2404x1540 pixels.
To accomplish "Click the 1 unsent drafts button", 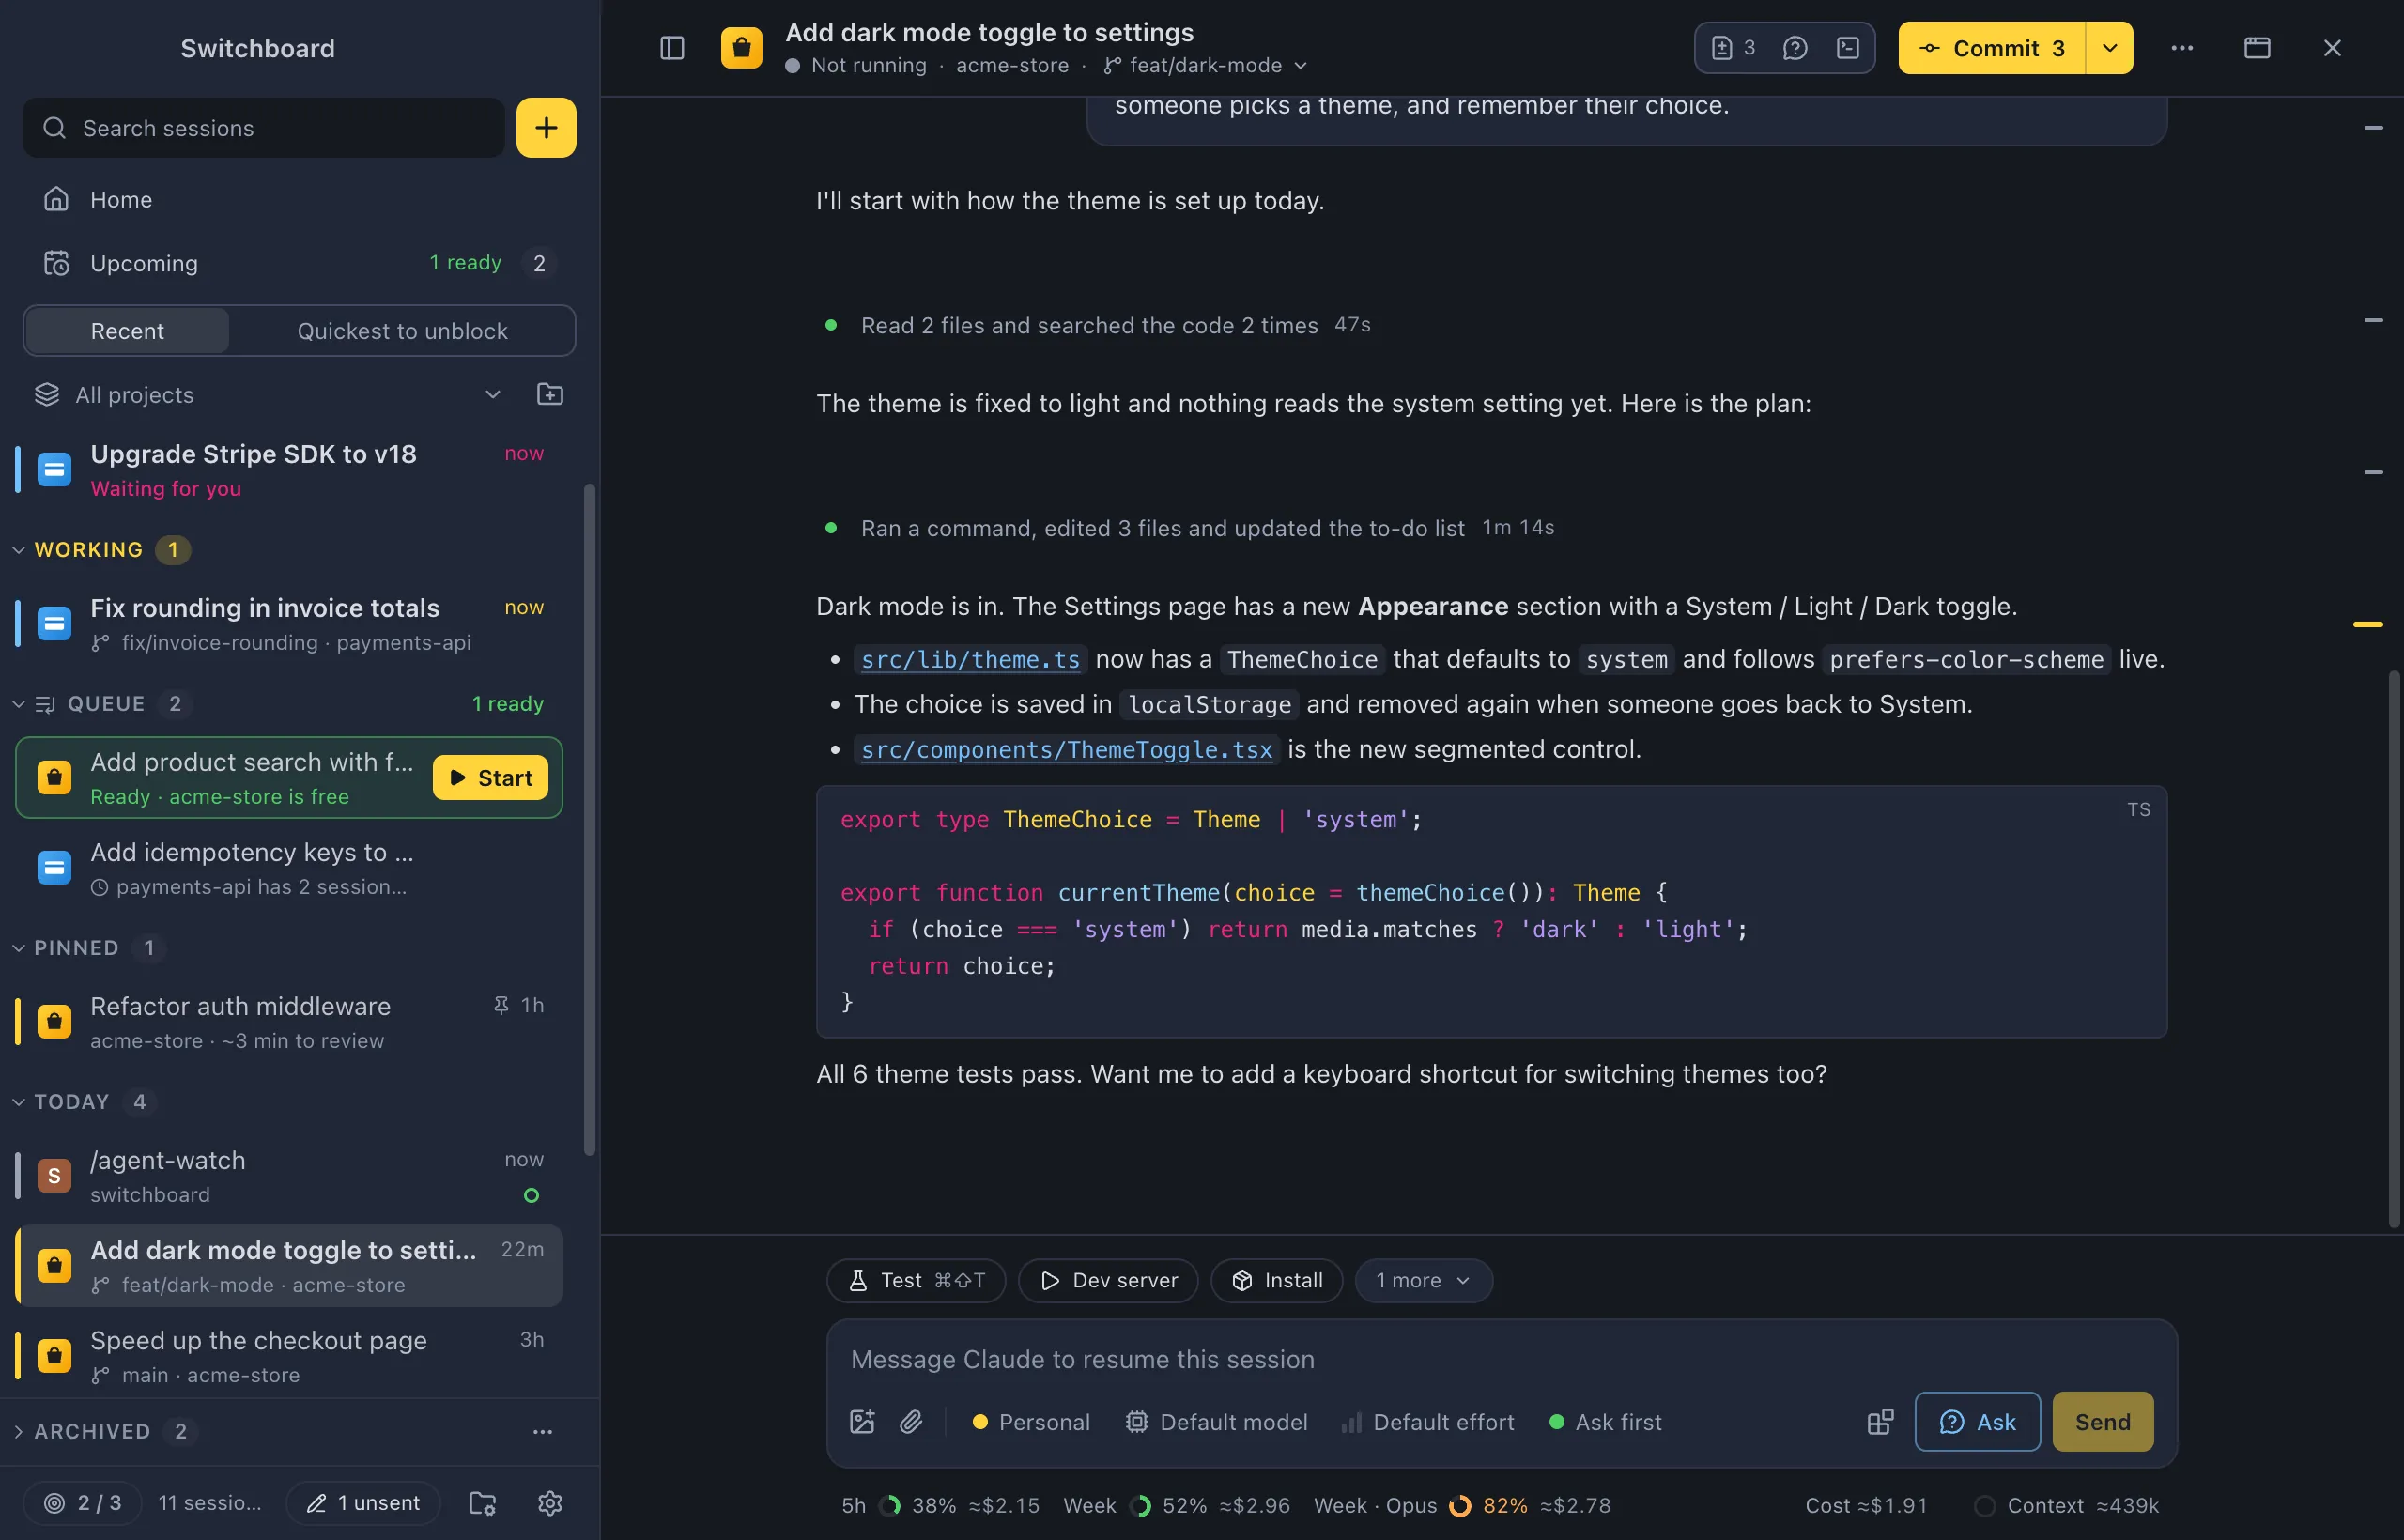I will (x=363, y=1502).
